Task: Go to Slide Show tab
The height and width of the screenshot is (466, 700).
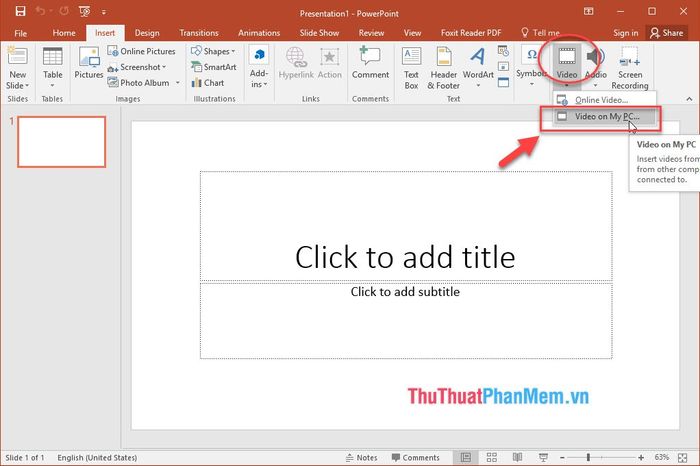Action: click(x=319, y=33)
